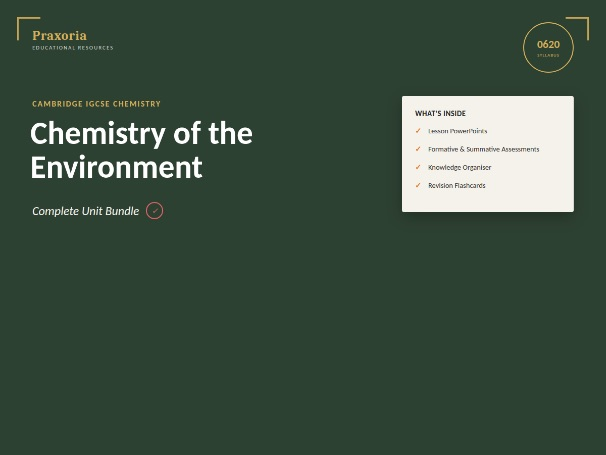606x455 pixels.
Task: Click the checkmark next to Knowledge Organiser
Action: pyautogui.click(x=418, y=167)
